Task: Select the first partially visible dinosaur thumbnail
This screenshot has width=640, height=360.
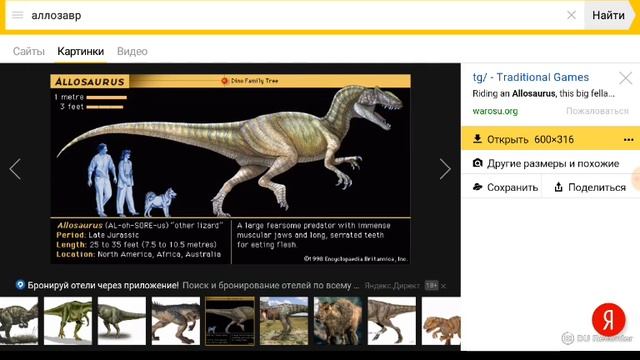Action: [x=19, y=321]
